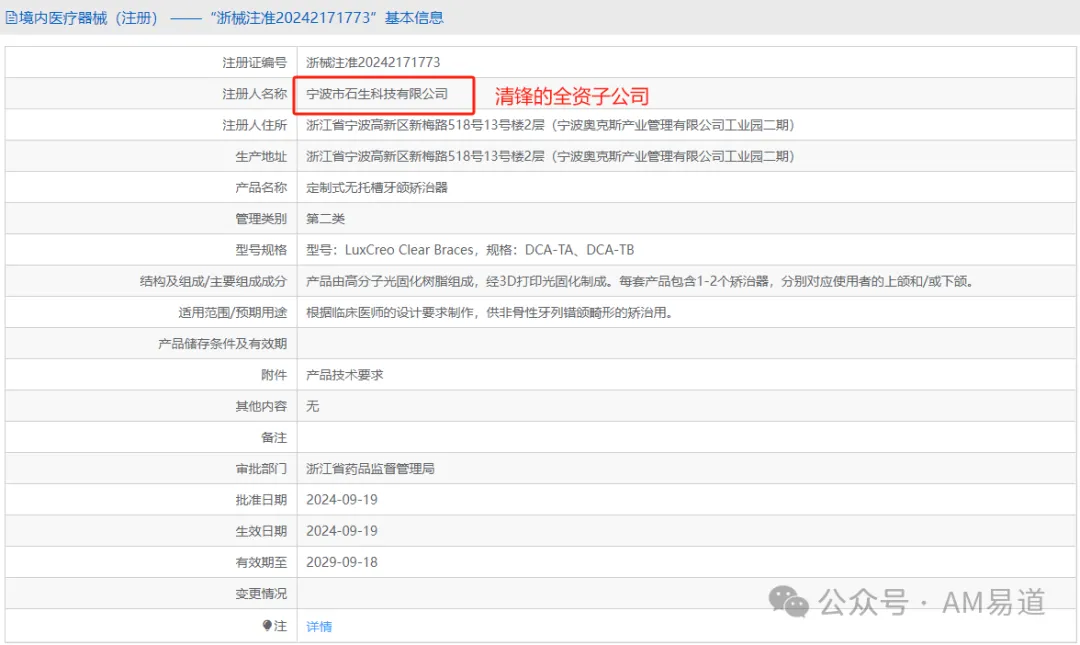Click the 其他内容 label
The height and width of the screenshot is (645, 1080).
coord(261,406)
